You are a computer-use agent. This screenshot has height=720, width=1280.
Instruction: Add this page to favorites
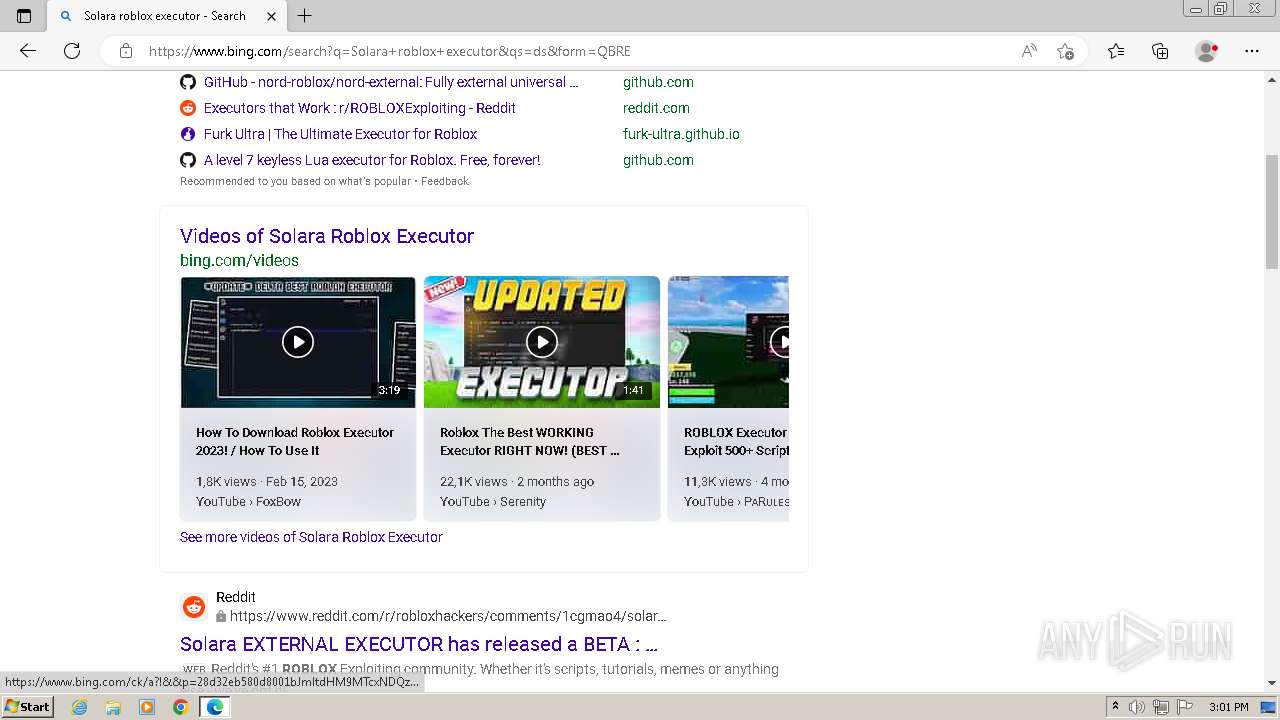(x=1066, y=51)
